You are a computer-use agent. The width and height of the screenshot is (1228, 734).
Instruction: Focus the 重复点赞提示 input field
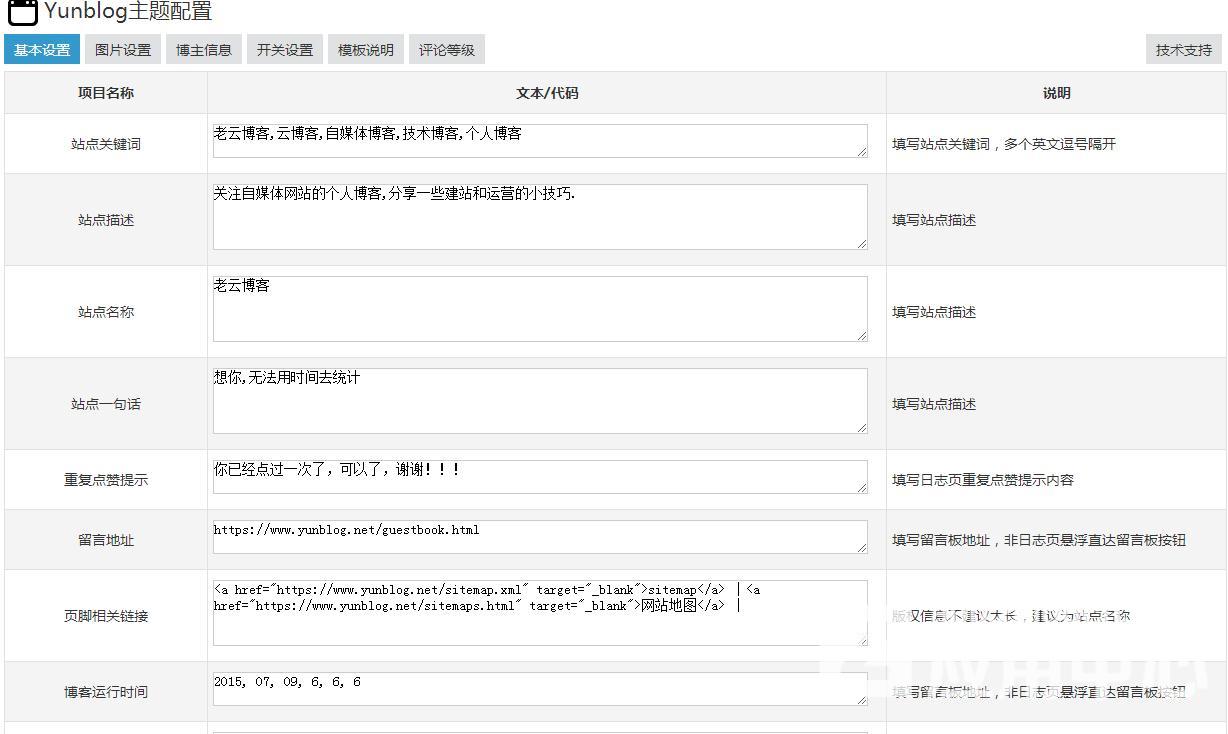(540, 477)
